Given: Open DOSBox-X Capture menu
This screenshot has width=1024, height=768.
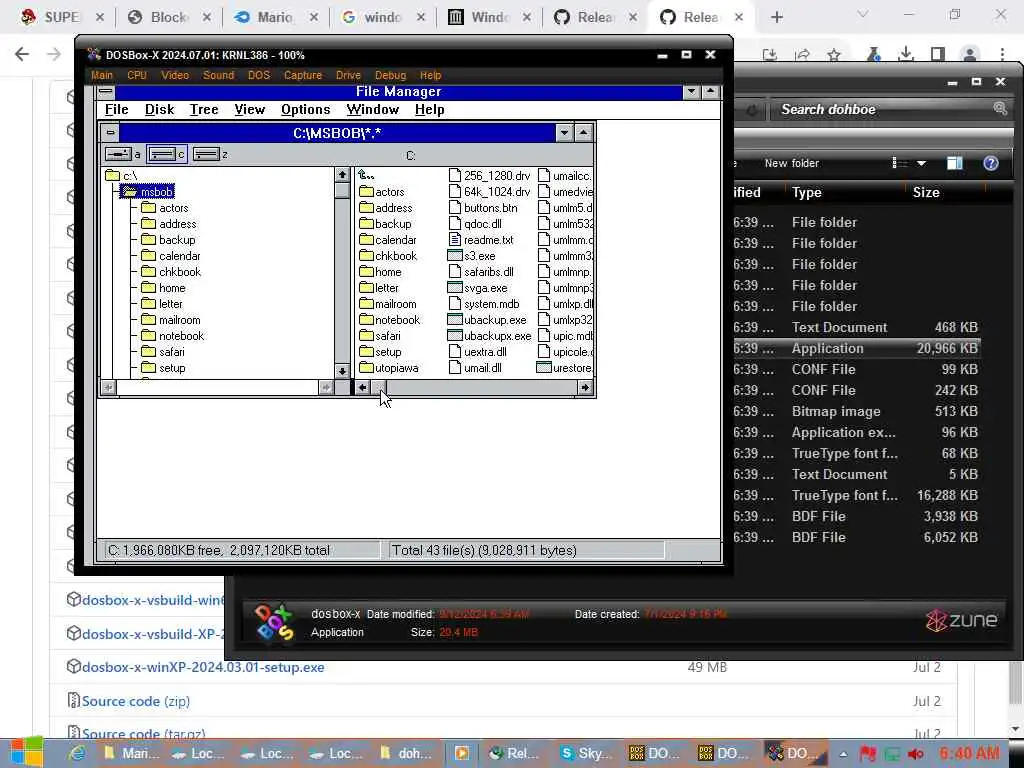Looking at the screenshot, I should coord(302,75).
